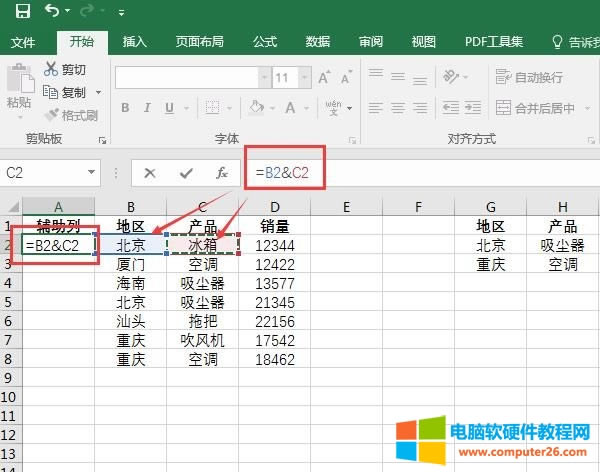Toggle Bold formatting
This screenshot has width=600, height=472.
(126, 108)
